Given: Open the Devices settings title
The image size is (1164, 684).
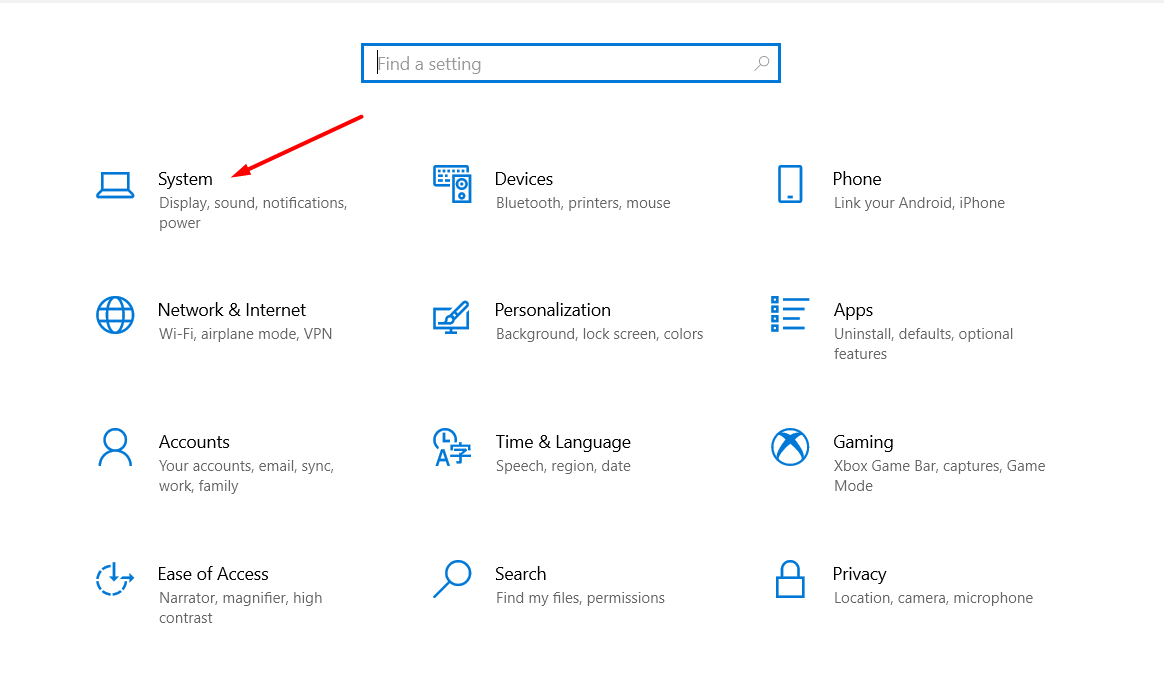Looking at the screenshot, I should 523,179.
